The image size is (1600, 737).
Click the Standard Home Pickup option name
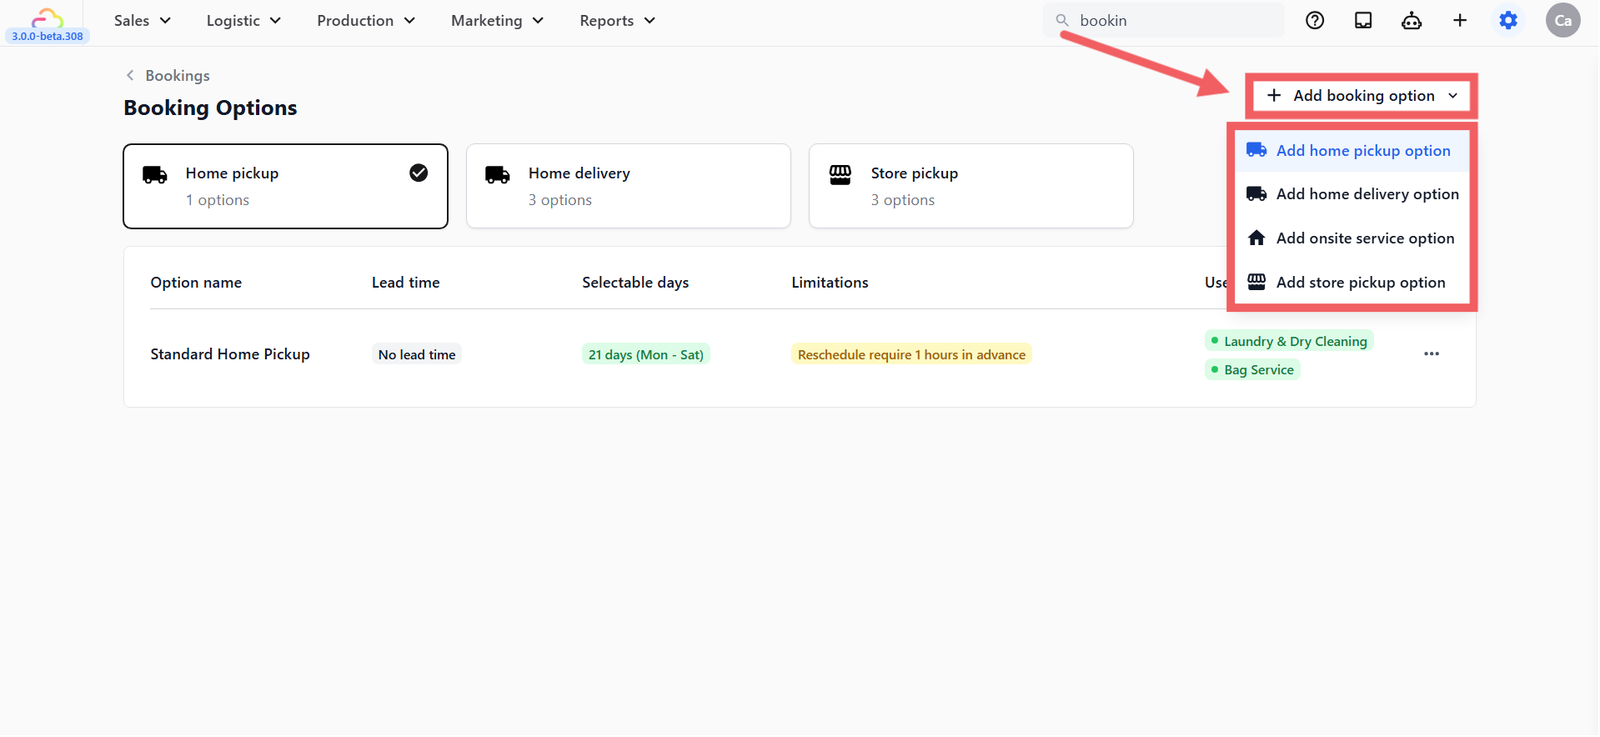coord(230,354)
